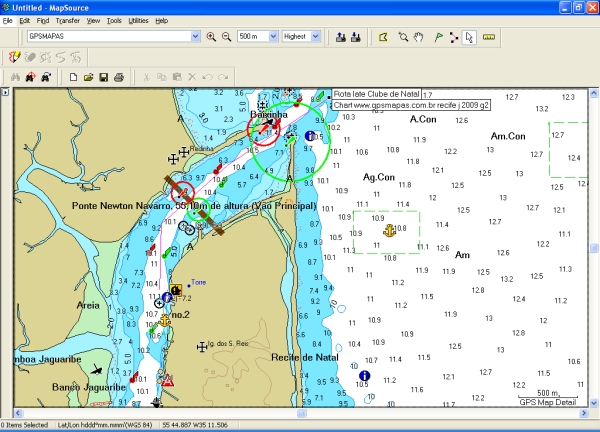Select the Route tool icon
The width and height of the screenshot is (600, 432).
pos(453,37)
